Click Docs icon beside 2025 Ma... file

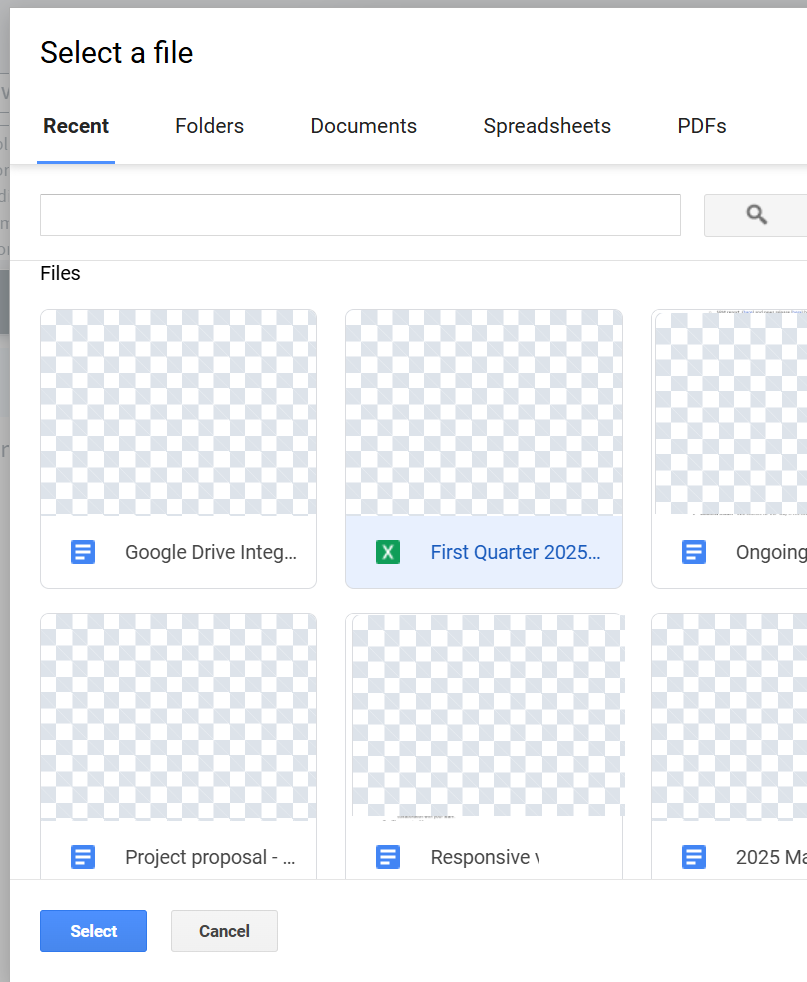point(694,857)
